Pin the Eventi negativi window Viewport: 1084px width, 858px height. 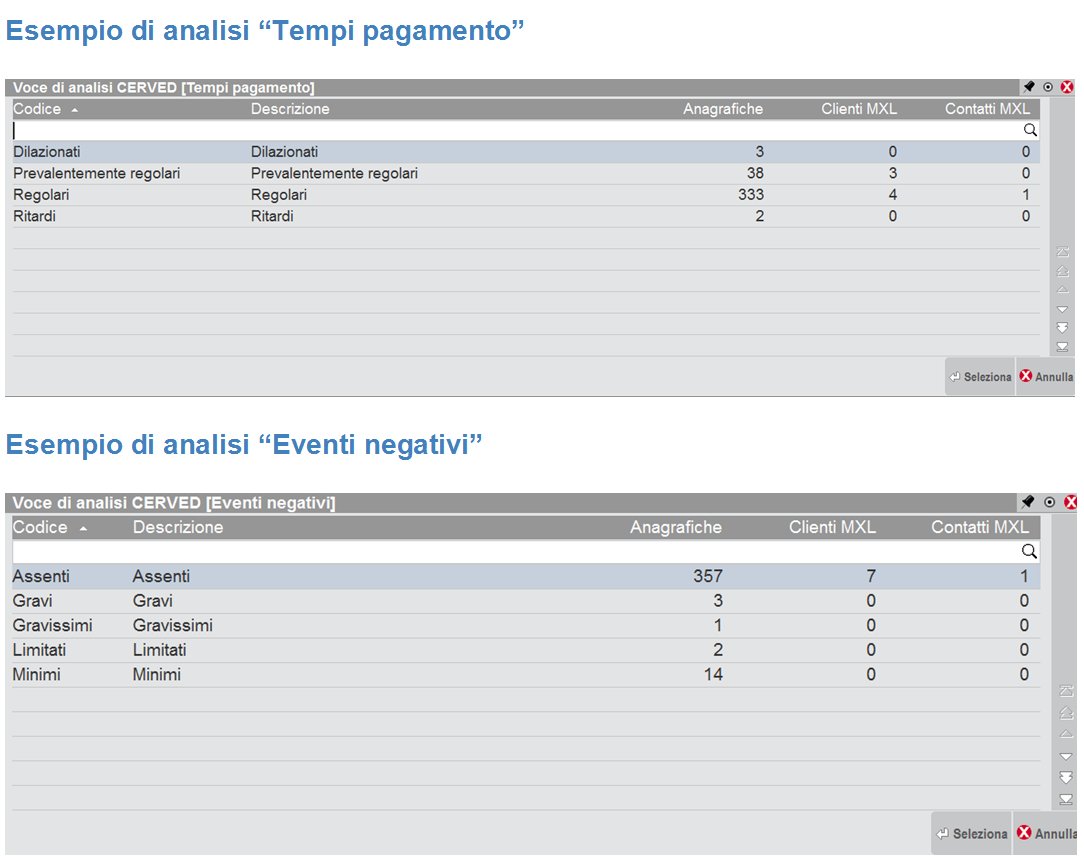pyautogui.click(x=1028, y=502)
